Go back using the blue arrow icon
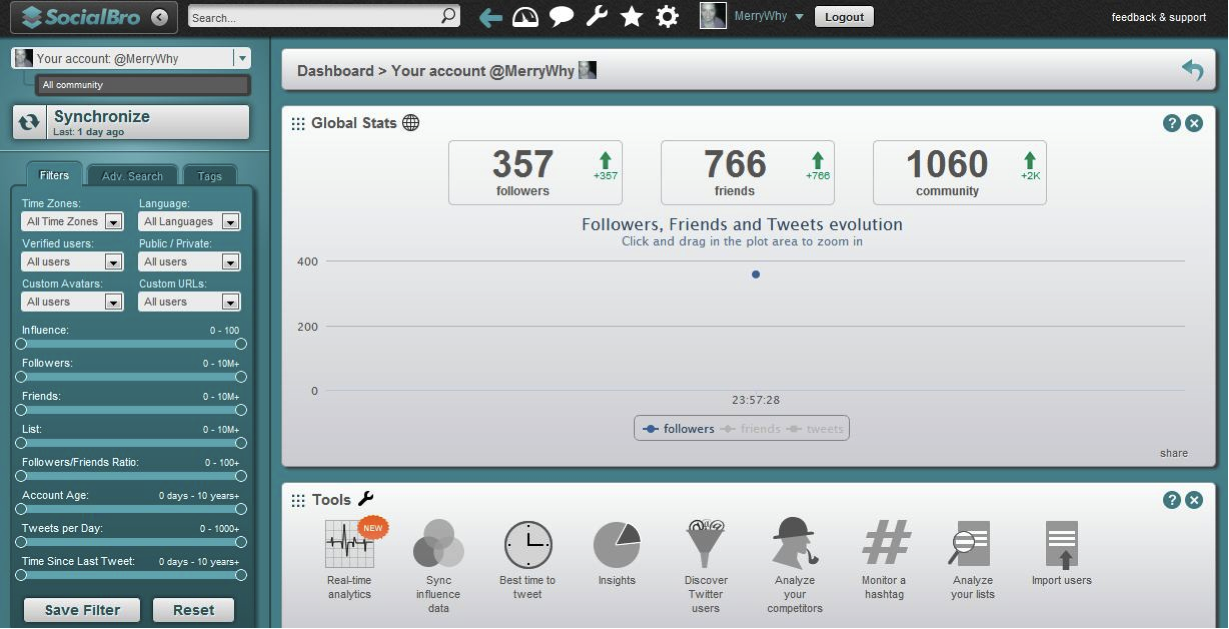This screenshot has height=629, width=1229. (x=490, y=17)
